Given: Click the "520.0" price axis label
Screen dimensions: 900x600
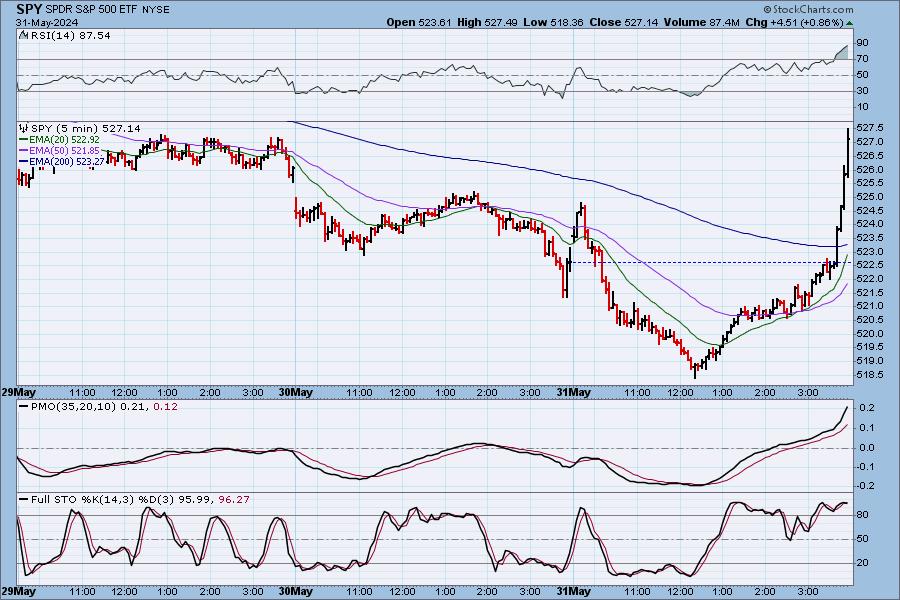Looking at the screenshot, I should 869,334.
